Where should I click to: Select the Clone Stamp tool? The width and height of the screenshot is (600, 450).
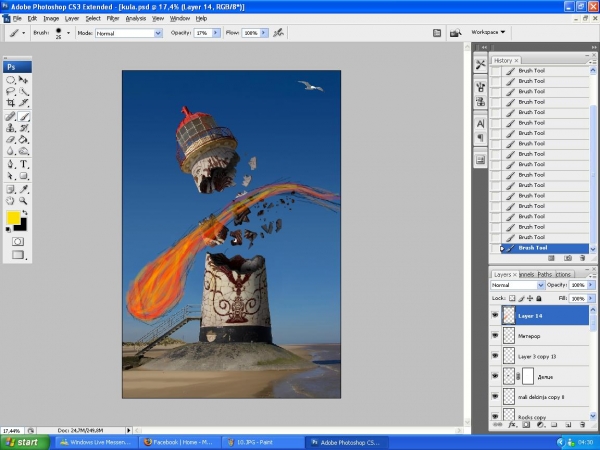10,128
